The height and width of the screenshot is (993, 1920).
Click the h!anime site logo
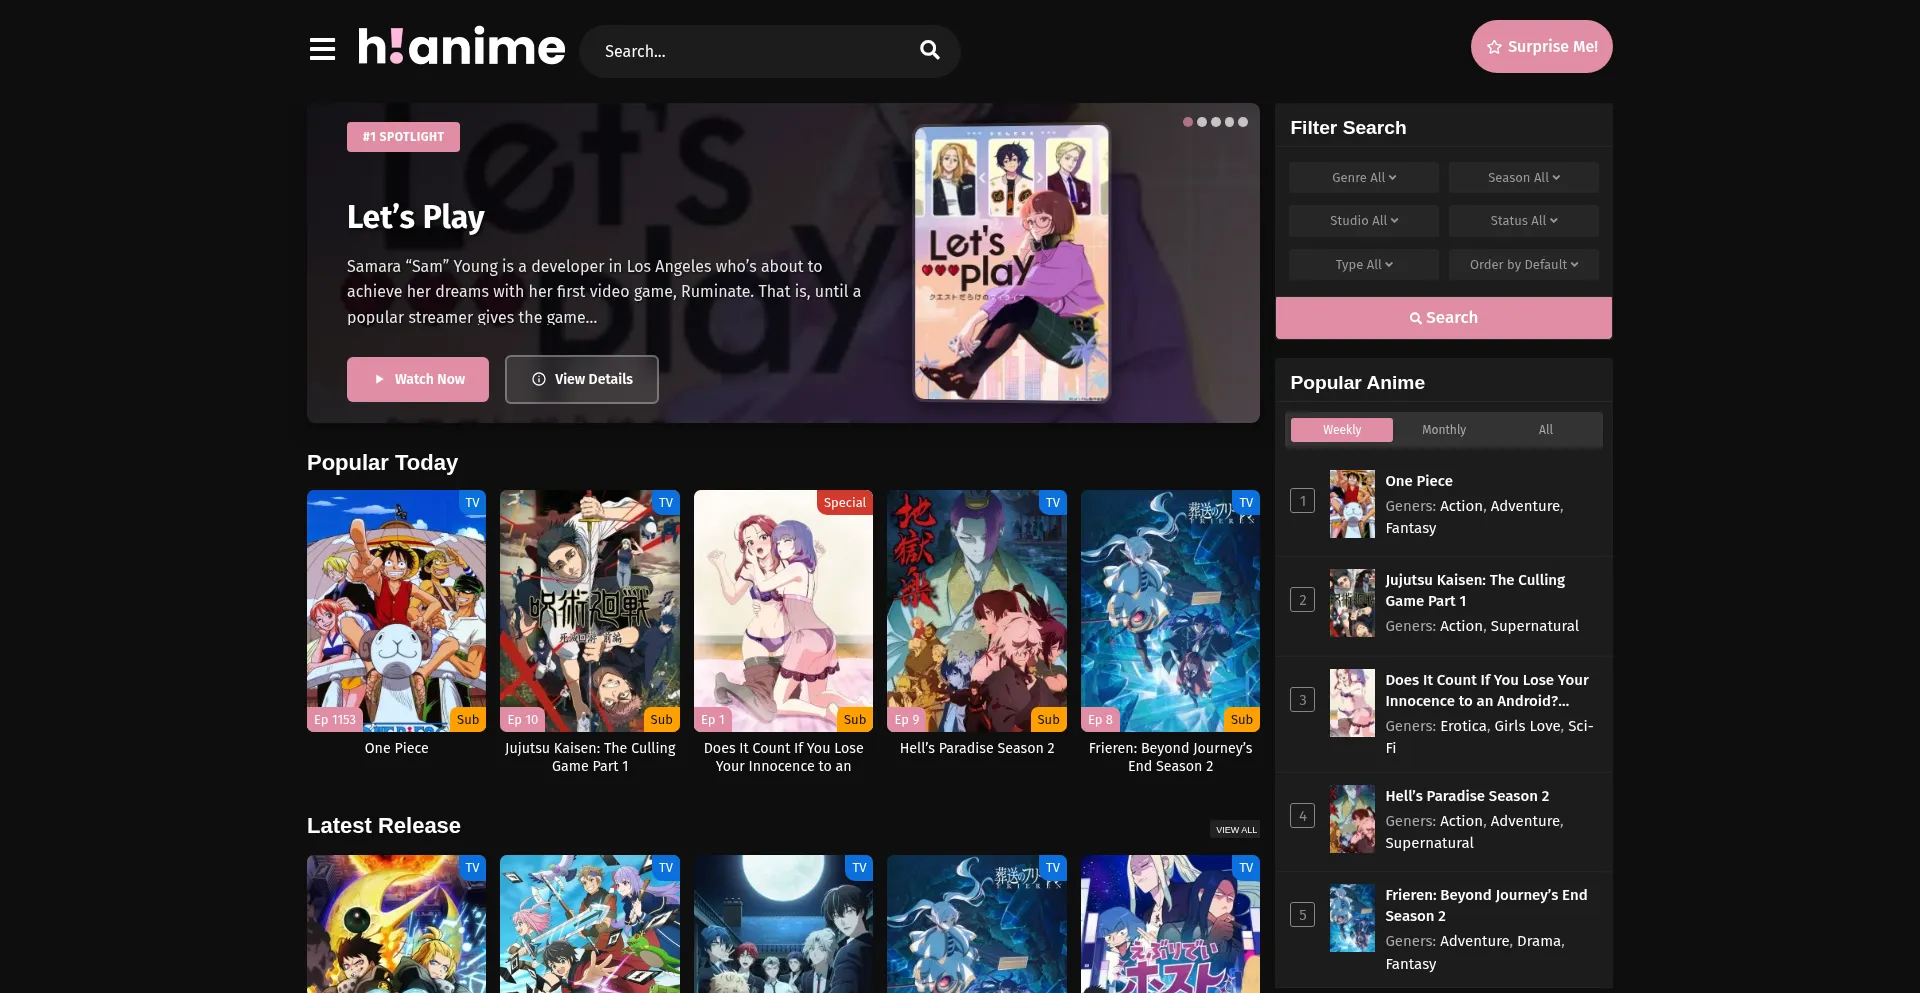[461, 46]
